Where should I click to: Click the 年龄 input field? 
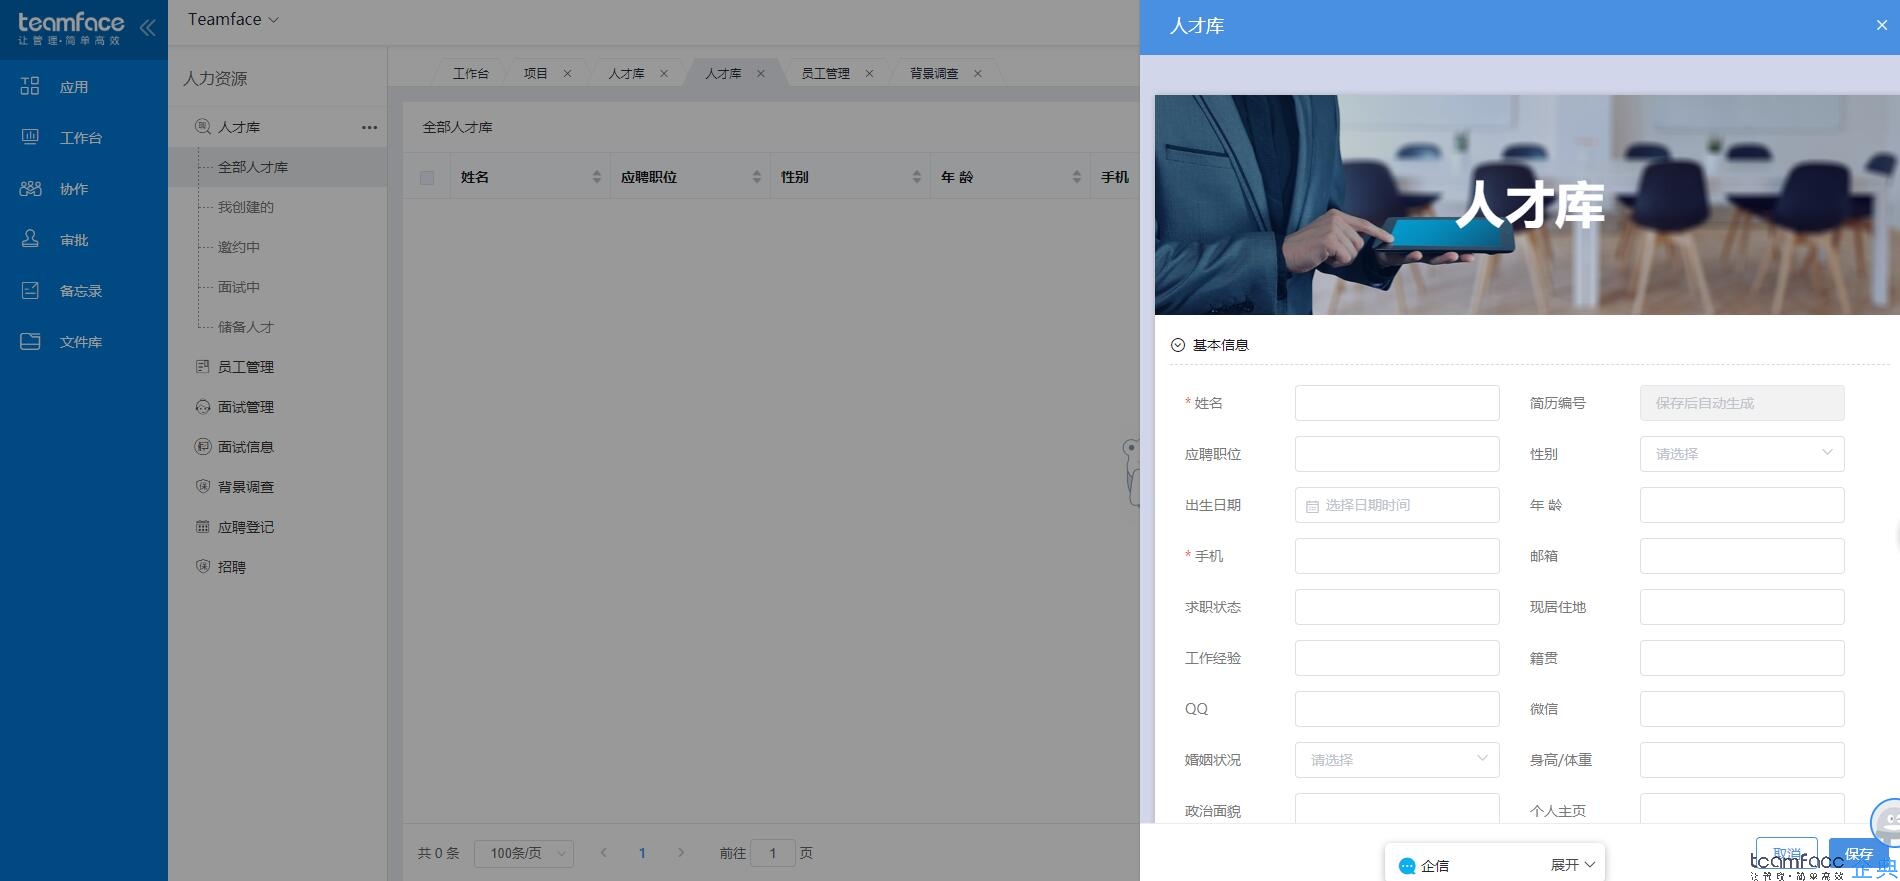(1742, 505)
